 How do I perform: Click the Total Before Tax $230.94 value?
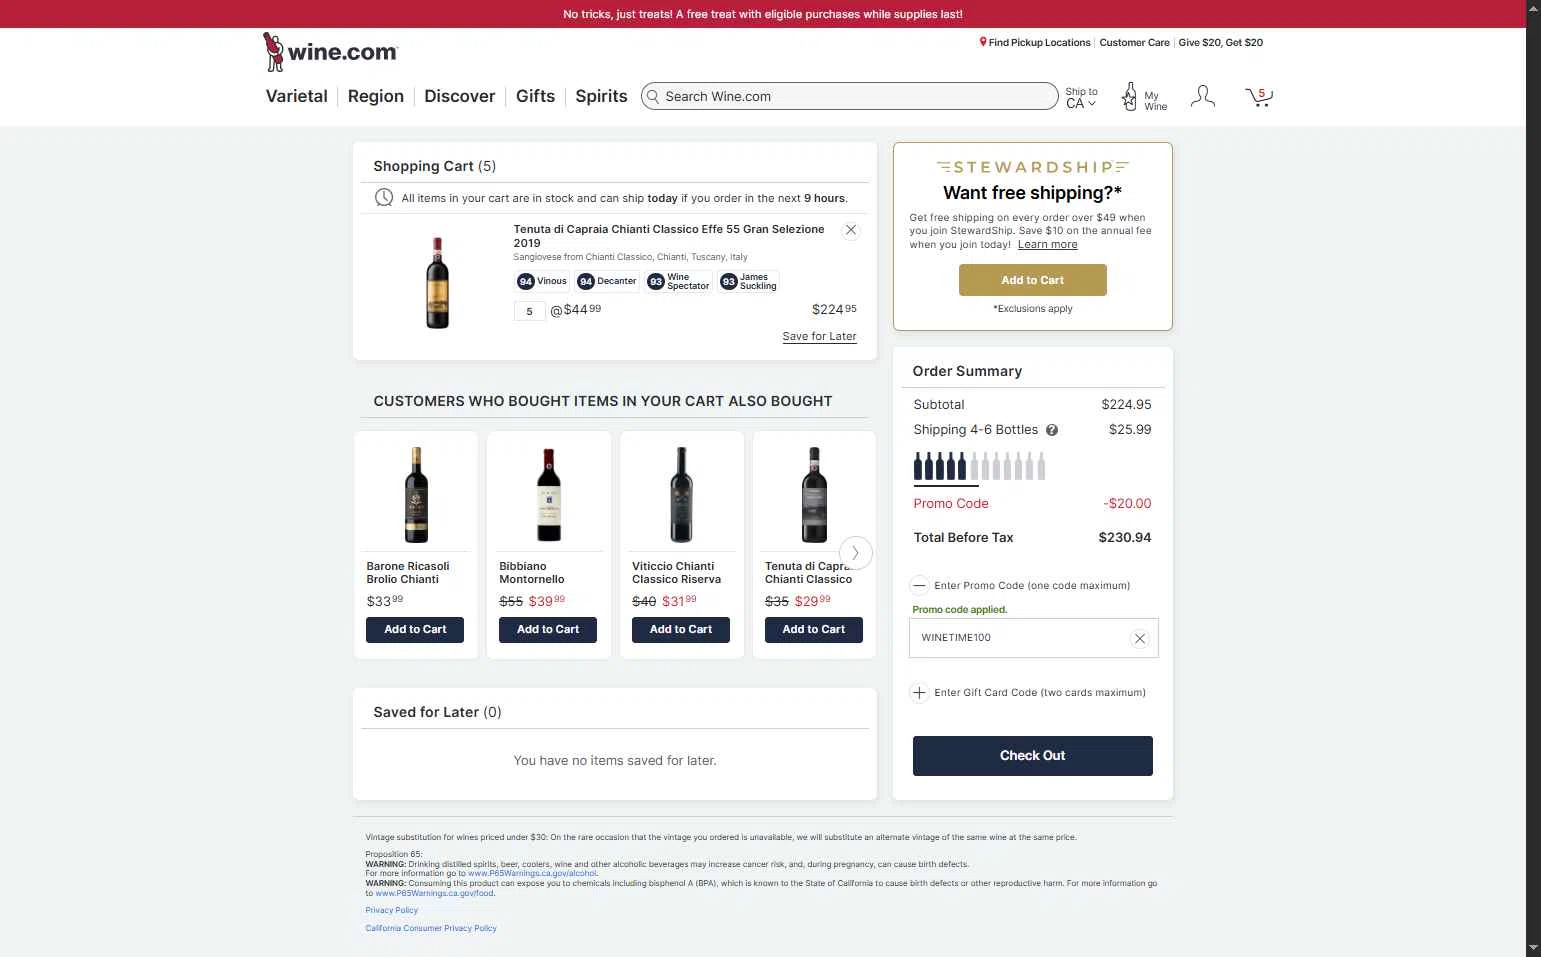[1125, 537]
